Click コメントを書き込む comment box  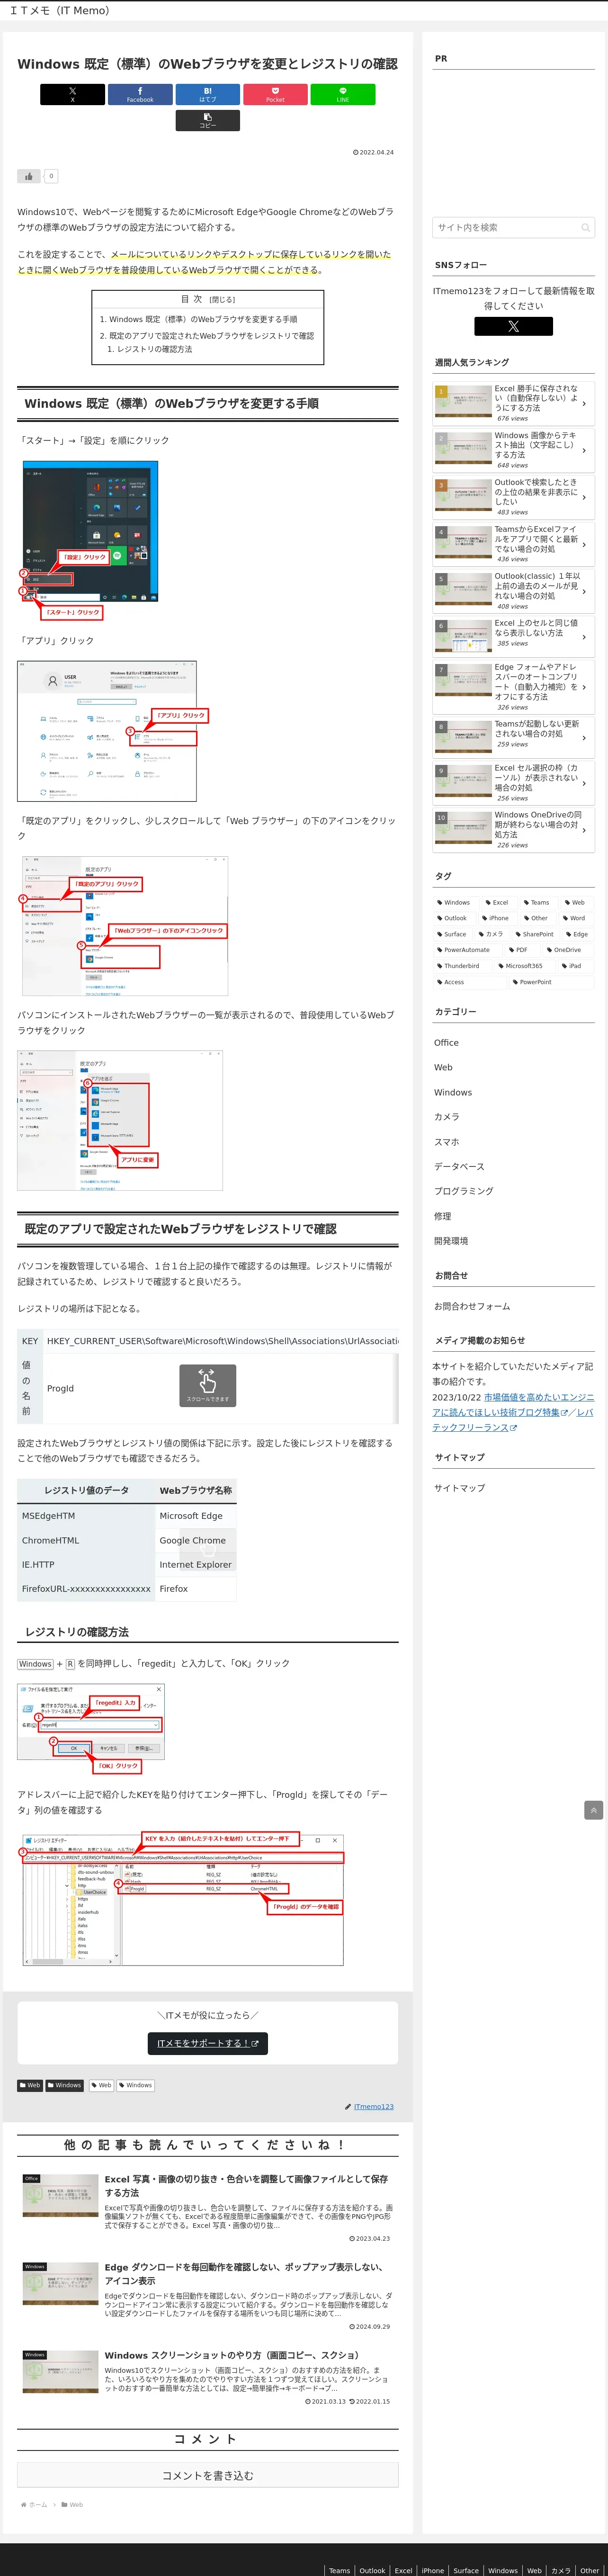point(207,2476)
